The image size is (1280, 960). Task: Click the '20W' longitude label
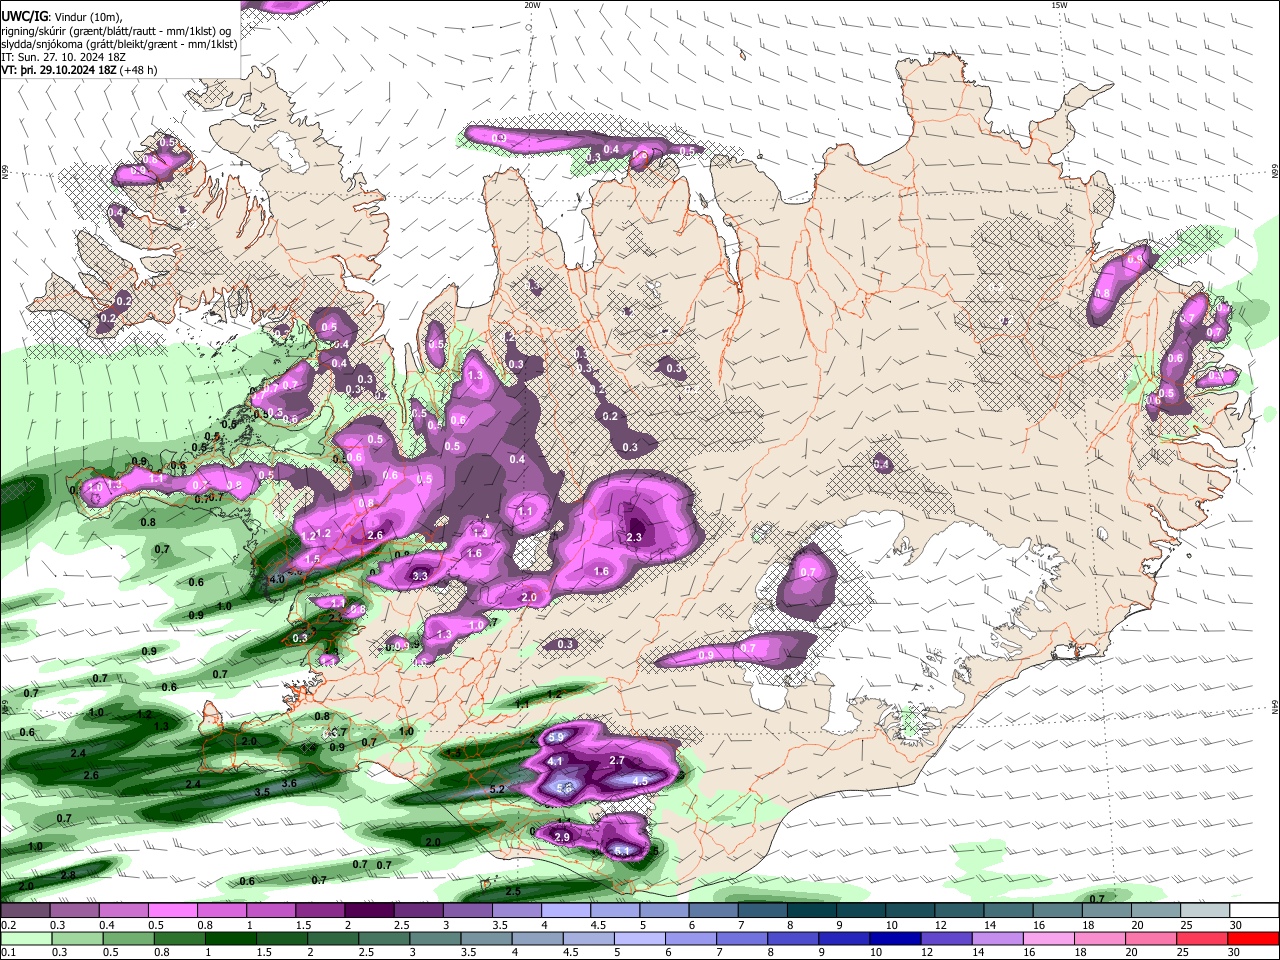coord(532,5)
